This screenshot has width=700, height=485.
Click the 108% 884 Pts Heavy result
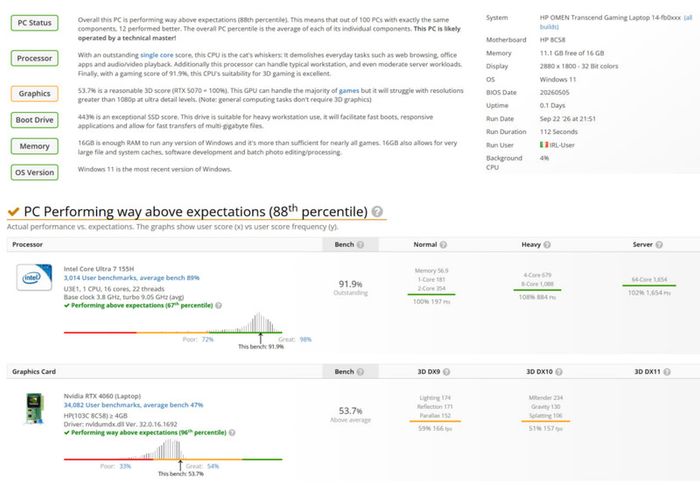(x=537, y=297)
